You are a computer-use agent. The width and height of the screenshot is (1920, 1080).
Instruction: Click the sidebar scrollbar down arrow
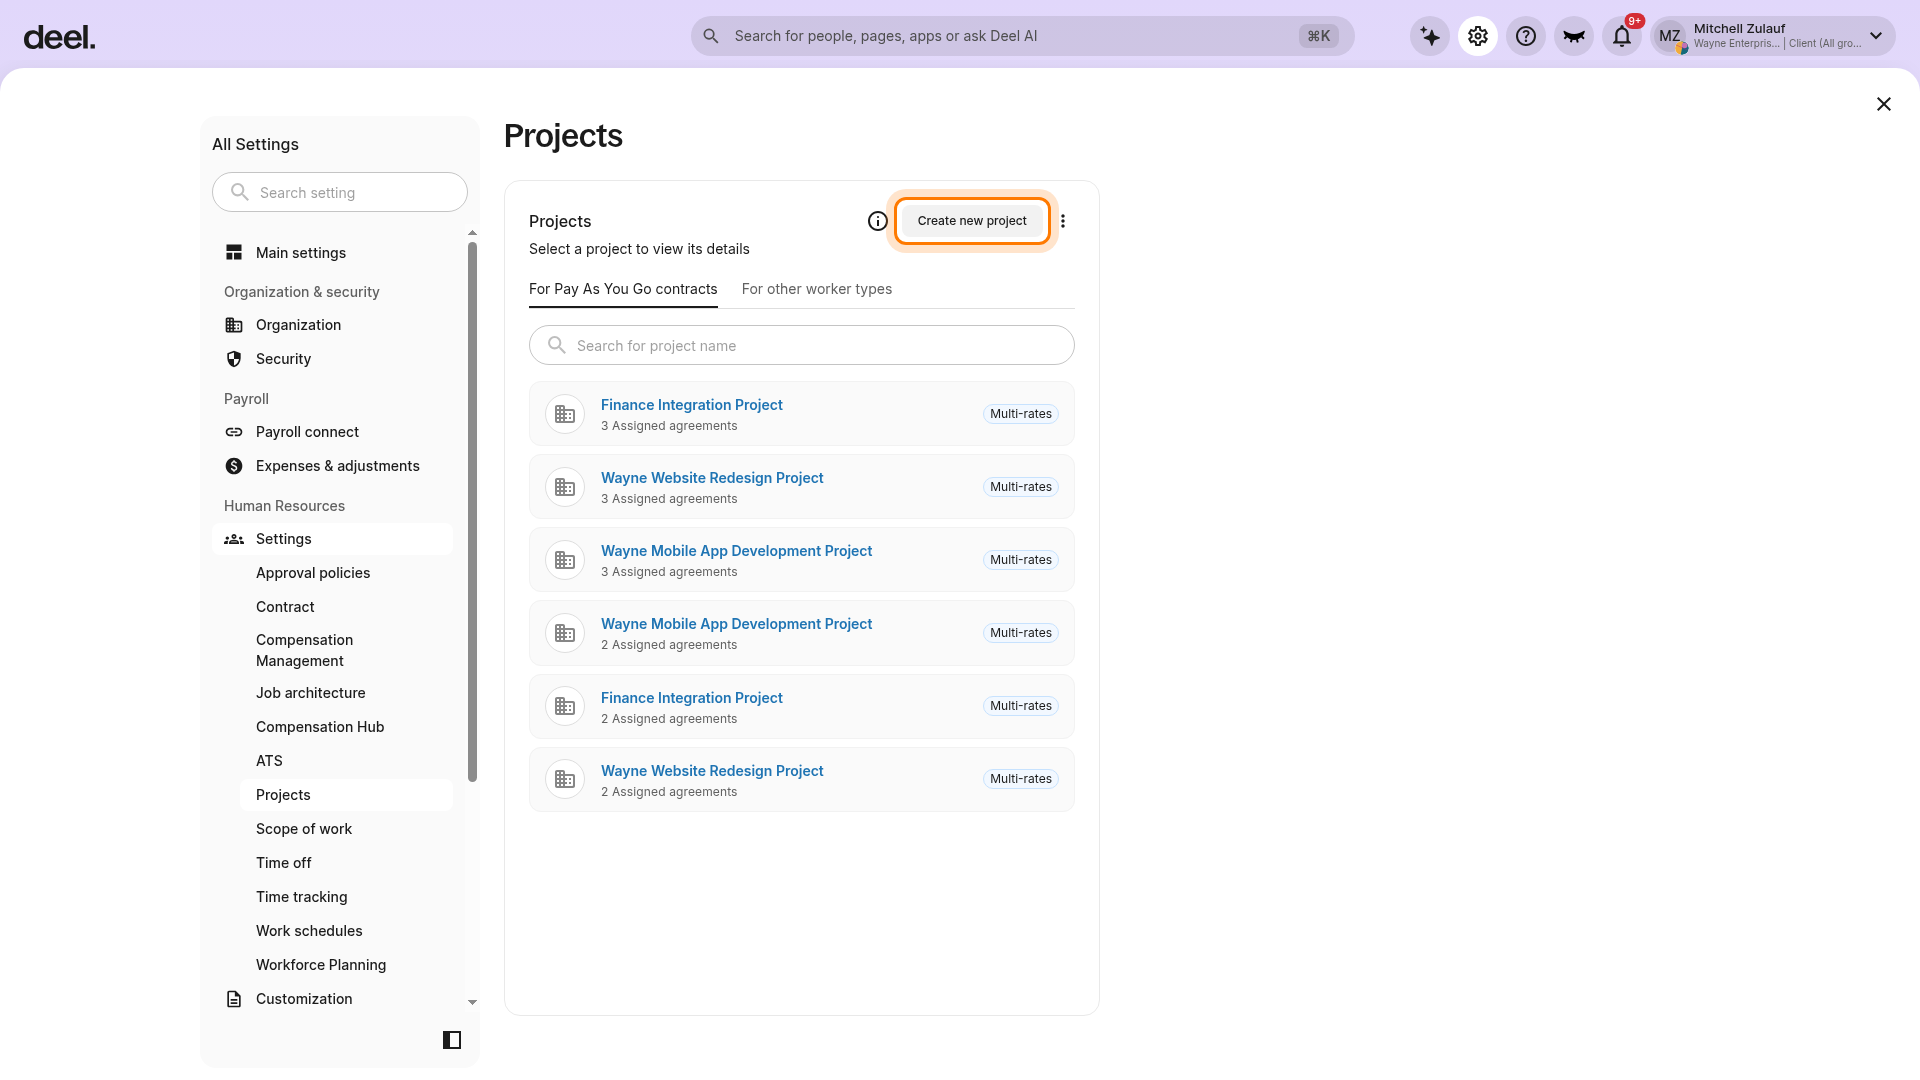pyautogui.click(x=473, y=1002)
